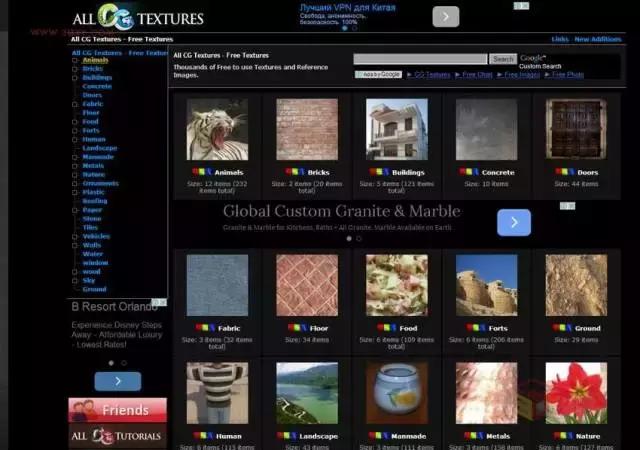
Task: Open the All CG Tutorials banner
Action: (117, 436)
